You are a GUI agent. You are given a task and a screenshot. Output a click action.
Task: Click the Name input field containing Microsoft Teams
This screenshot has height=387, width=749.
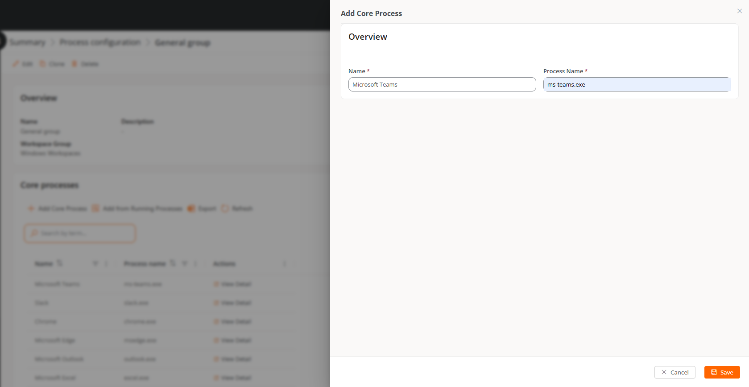click(442, 85)
